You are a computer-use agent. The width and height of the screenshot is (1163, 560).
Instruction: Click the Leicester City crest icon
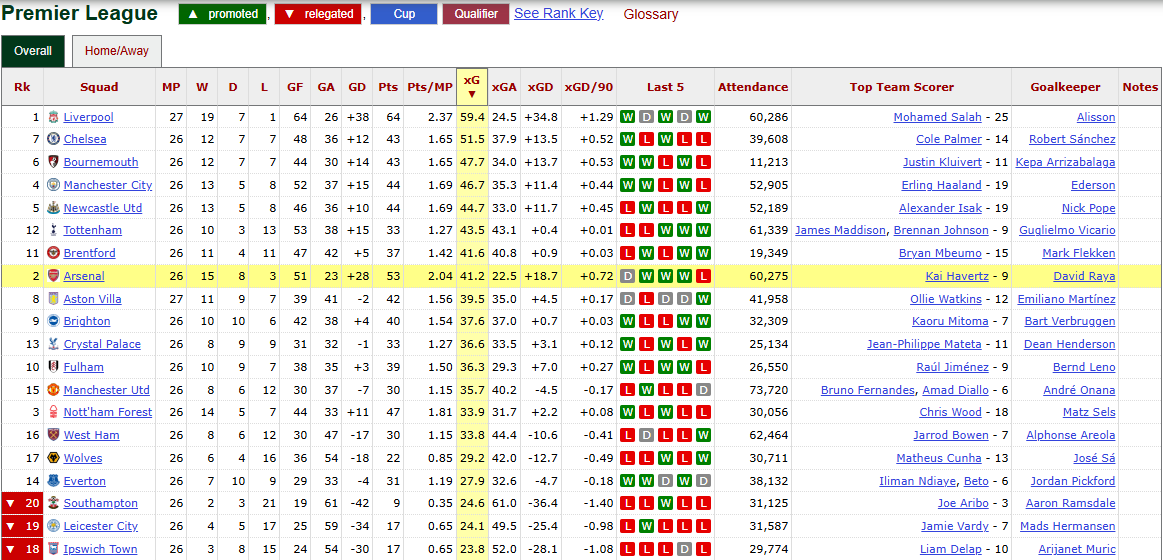tap(53, 527)
